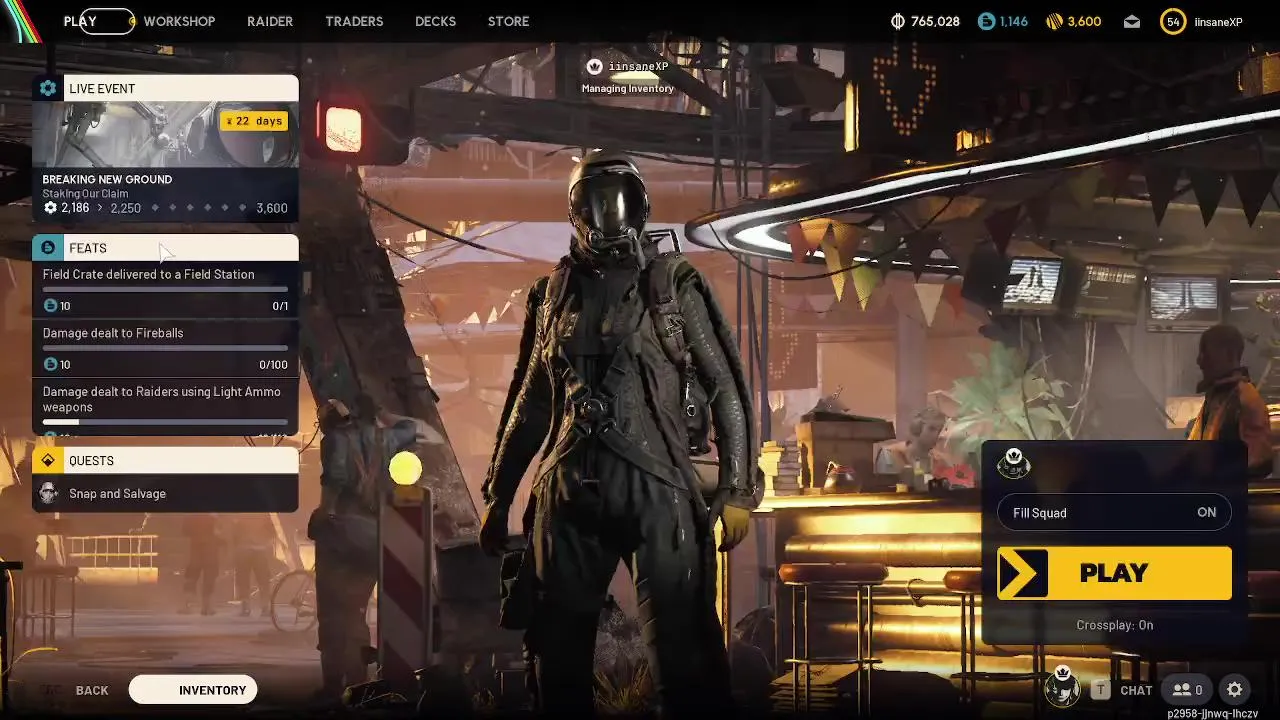Click the INVENTORY button
Screen dimensions: 1280x720
click(x=193, y=690)
